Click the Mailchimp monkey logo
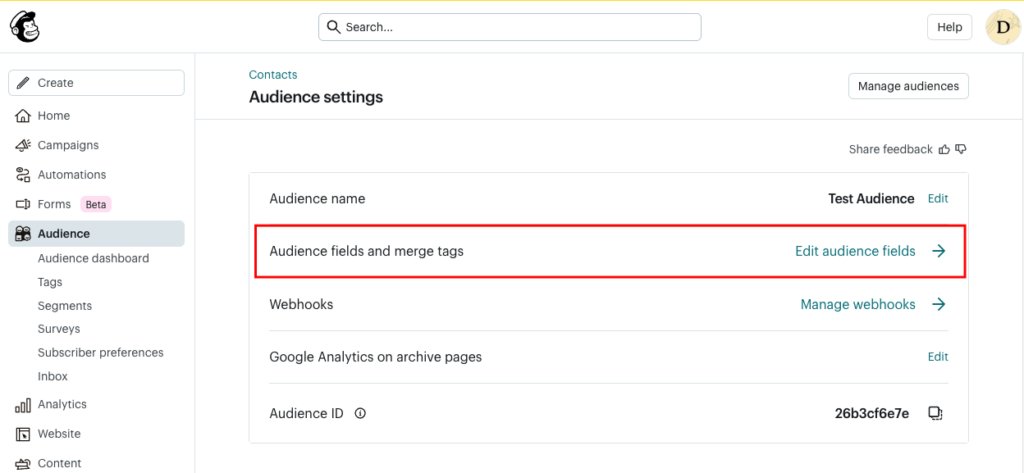1024x473 pixels. click(x=26, y=27)
